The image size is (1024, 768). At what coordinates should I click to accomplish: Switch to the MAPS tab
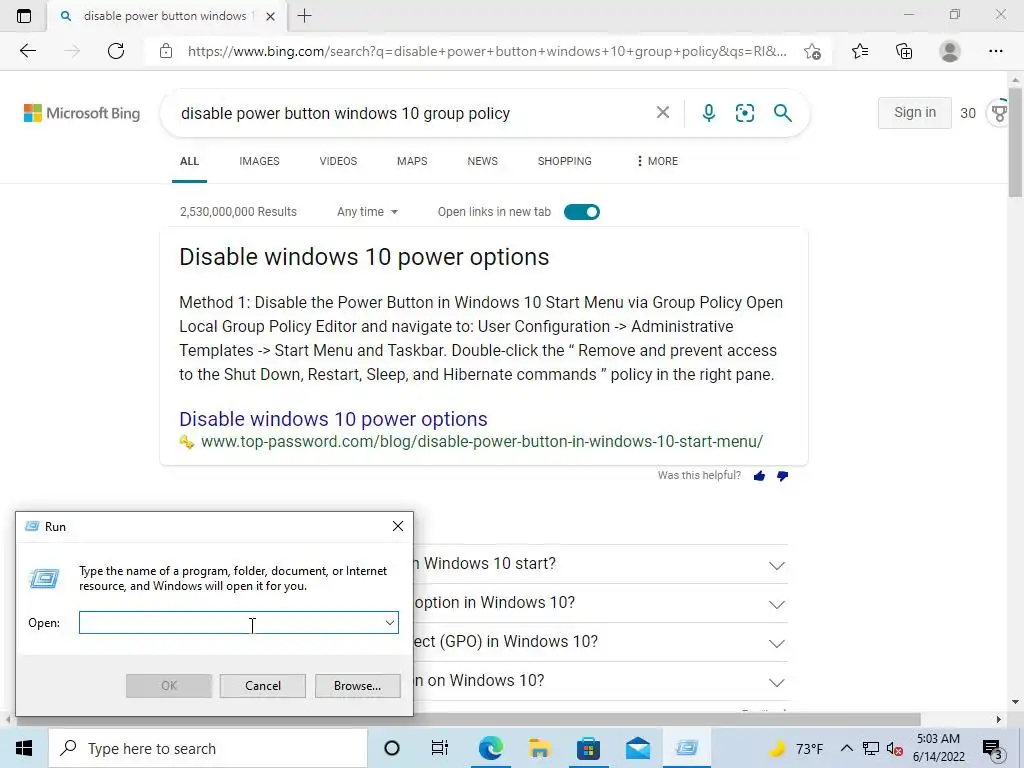click(412, 161)
